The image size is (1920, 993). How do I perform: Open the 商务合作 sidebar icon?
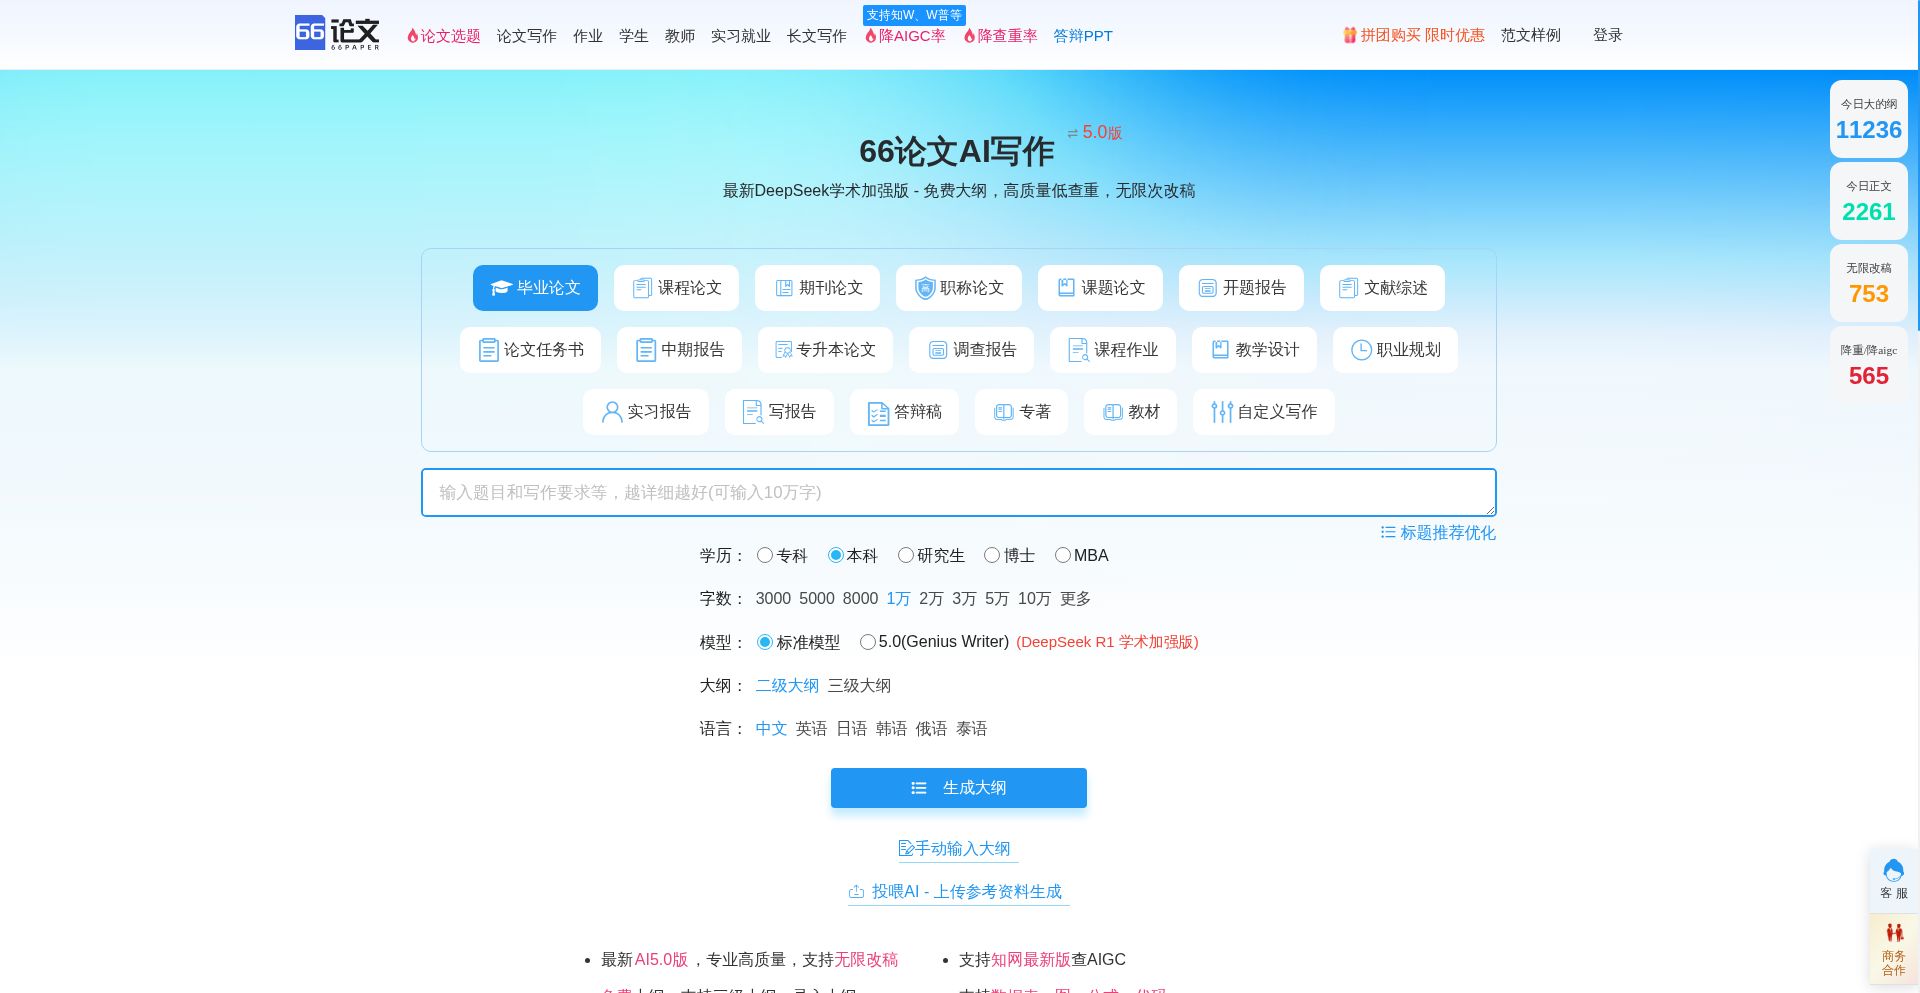(x=1895, y=932)
